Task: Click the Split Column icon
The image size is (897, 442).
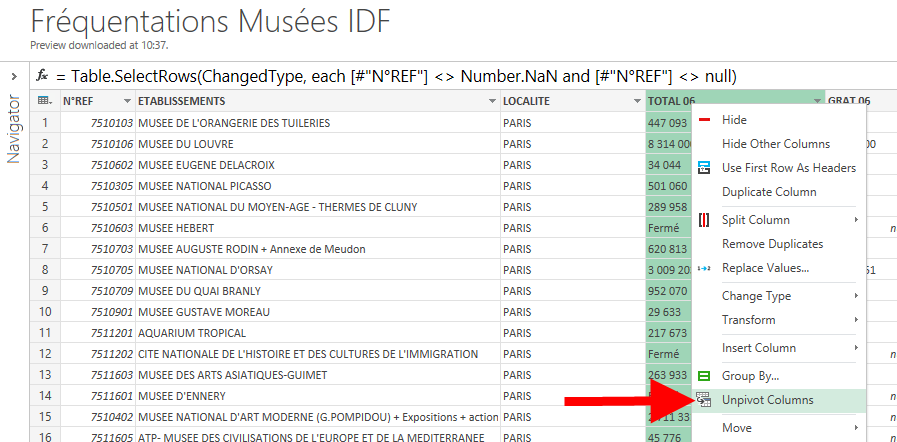Action: [x=704, y=220]
